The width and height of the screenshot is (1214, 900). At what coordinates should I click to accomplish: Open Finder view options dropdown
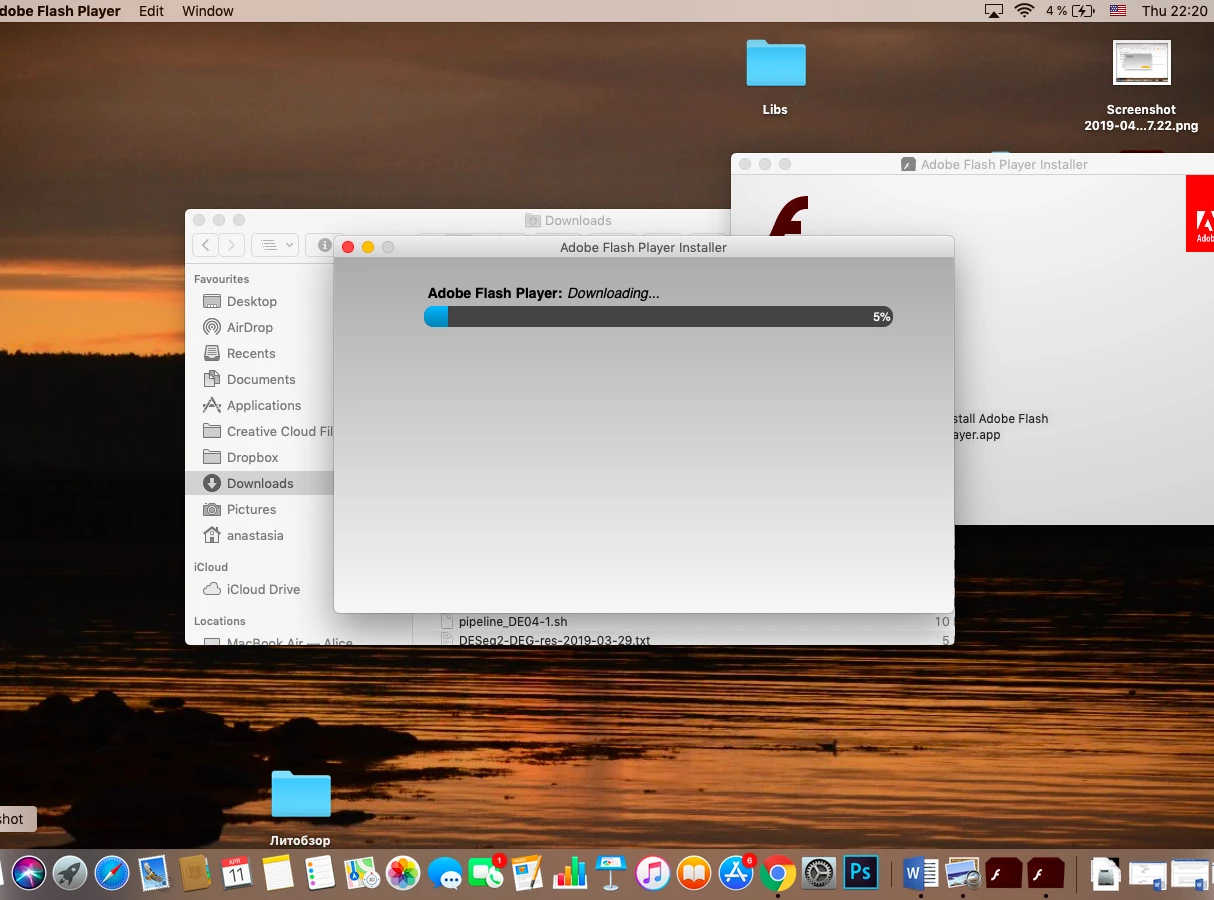point(275,245)
